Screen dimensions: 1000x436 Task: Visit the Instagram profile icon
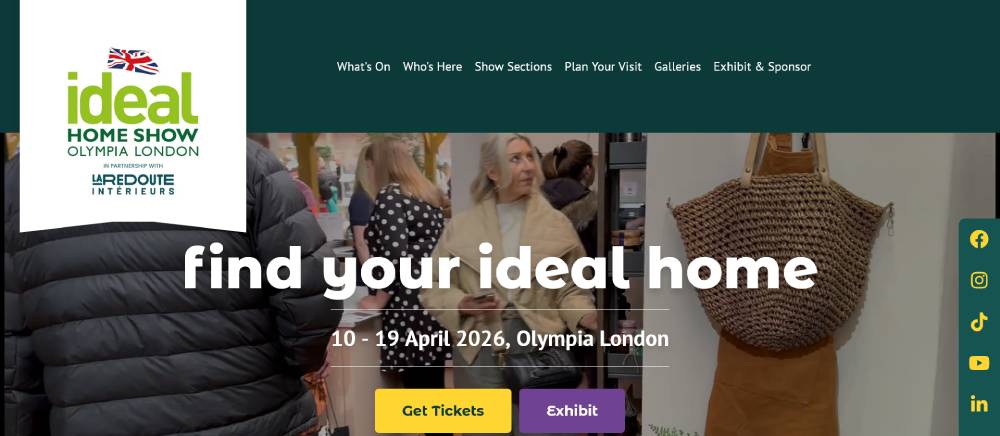tap(979, 280)
